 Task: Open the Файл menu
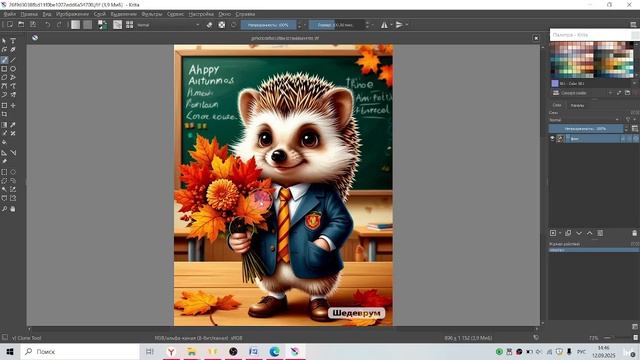click(9, 14)
